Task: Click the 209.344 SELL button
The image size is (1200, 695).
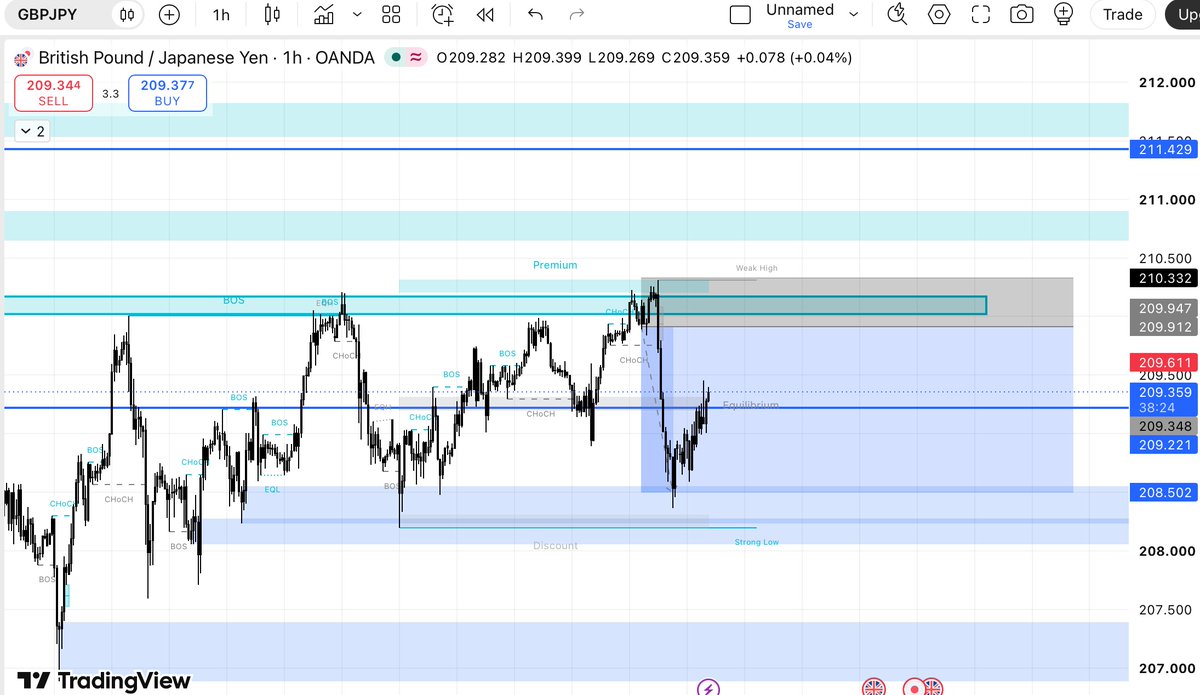Action: (54, 93)
